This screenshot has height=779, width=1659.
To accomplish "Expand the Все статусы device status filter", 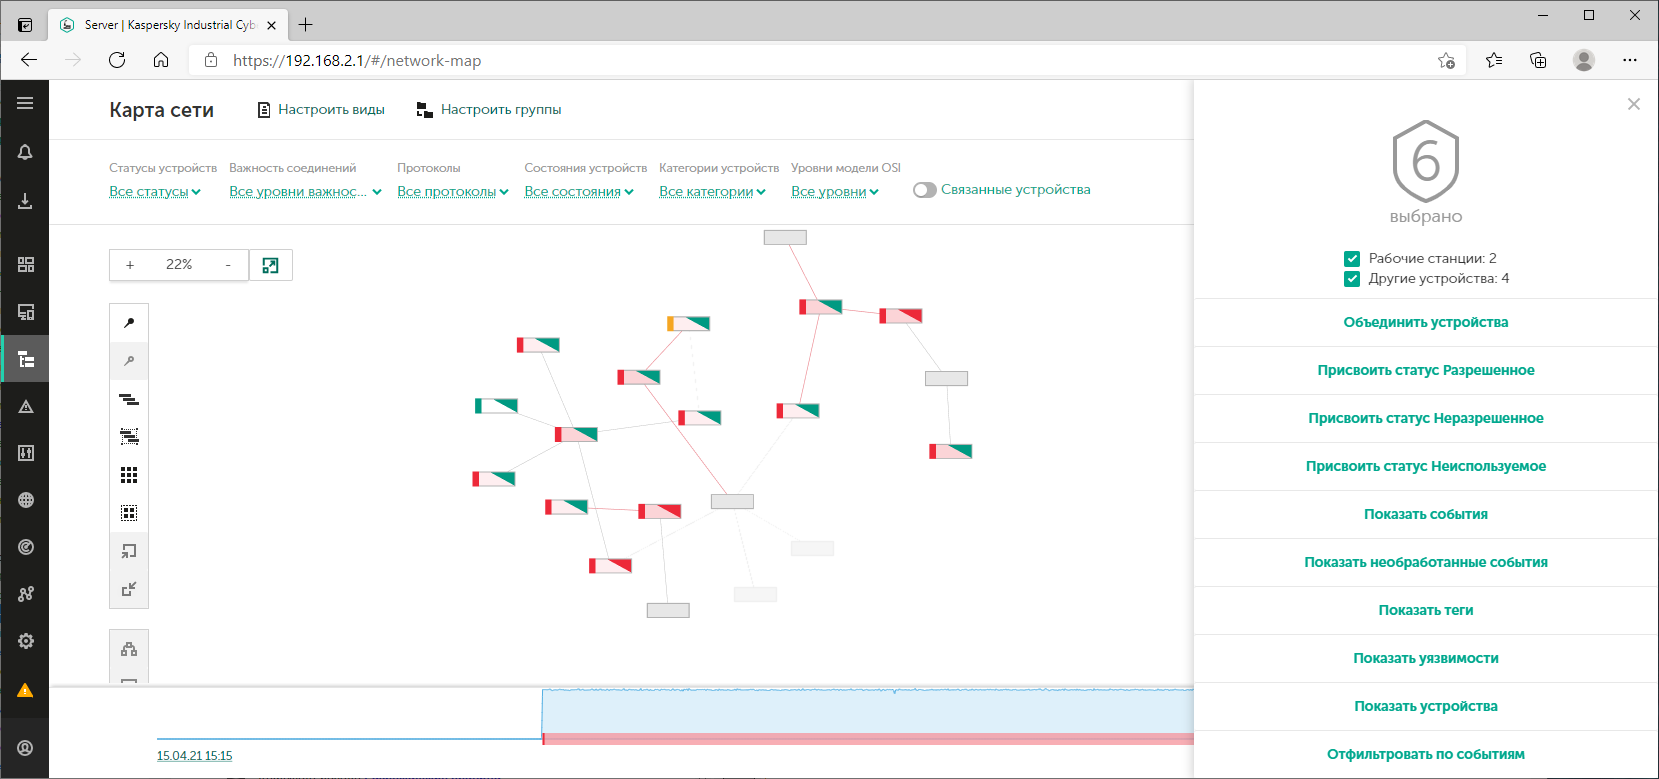I will coord(155,192).
